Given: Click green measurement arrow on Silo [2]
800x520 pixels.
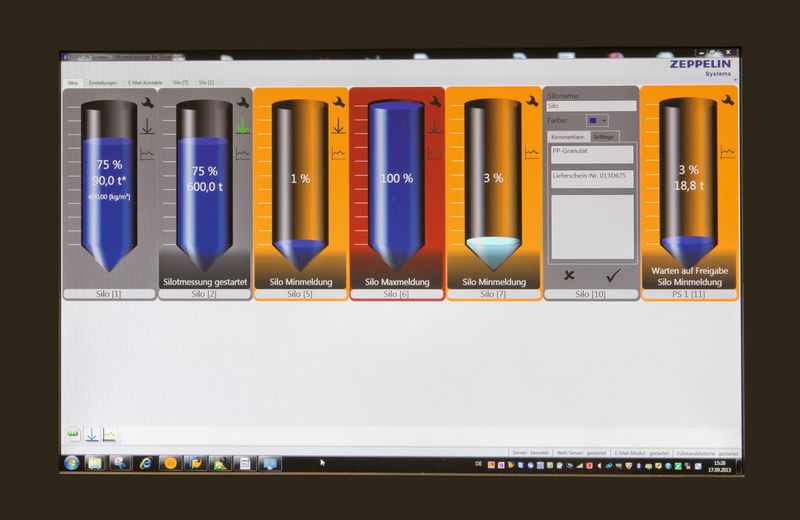Looking at the screenshot, I should (243, 126).
